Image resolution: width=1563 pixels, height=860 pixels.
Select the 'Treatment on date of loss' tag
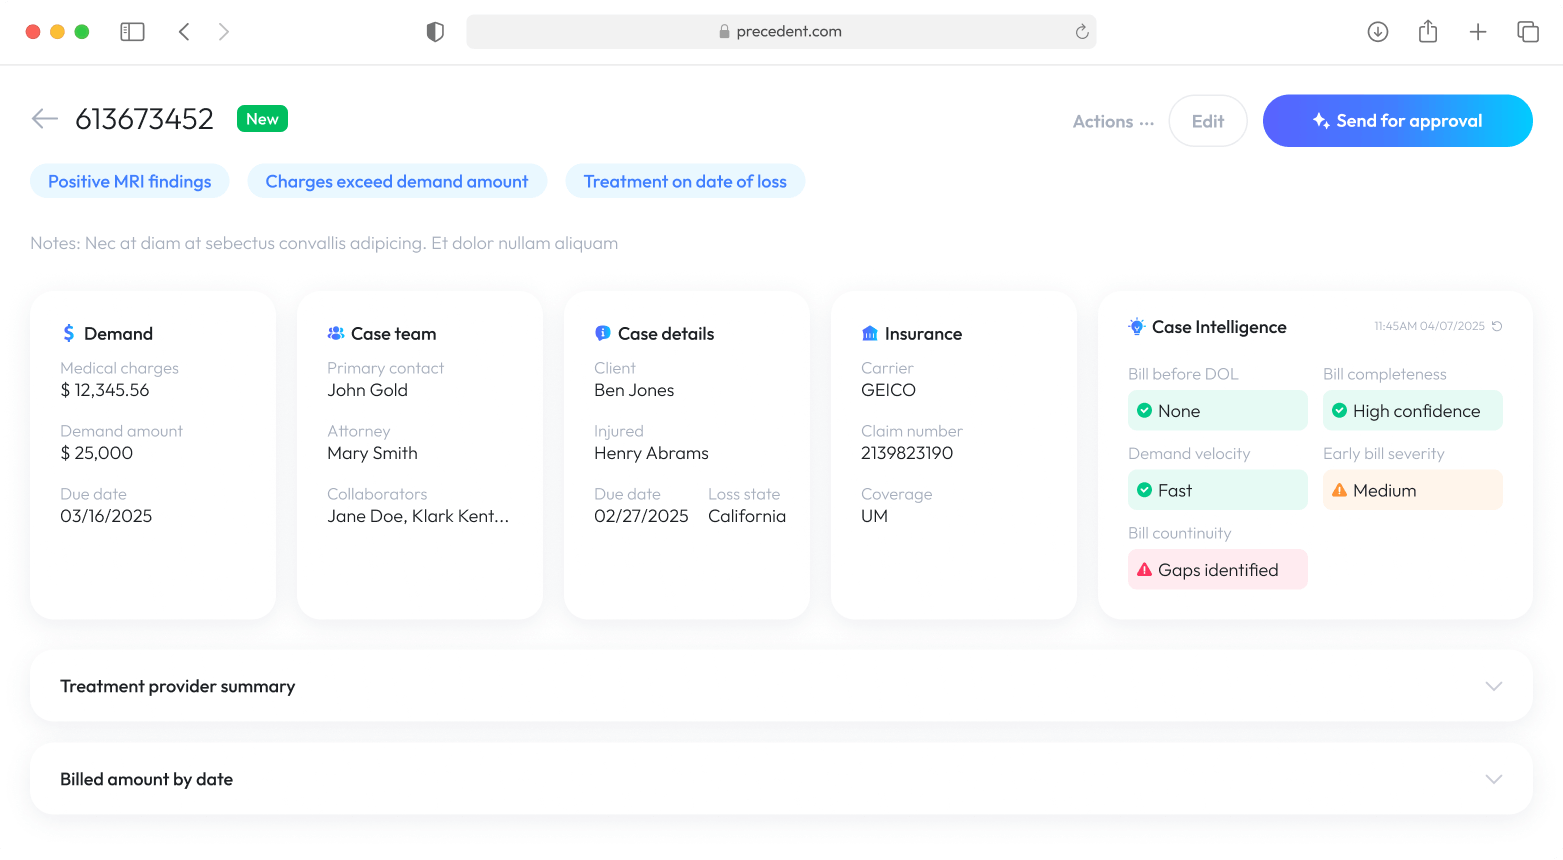click(x=685, y=181)
